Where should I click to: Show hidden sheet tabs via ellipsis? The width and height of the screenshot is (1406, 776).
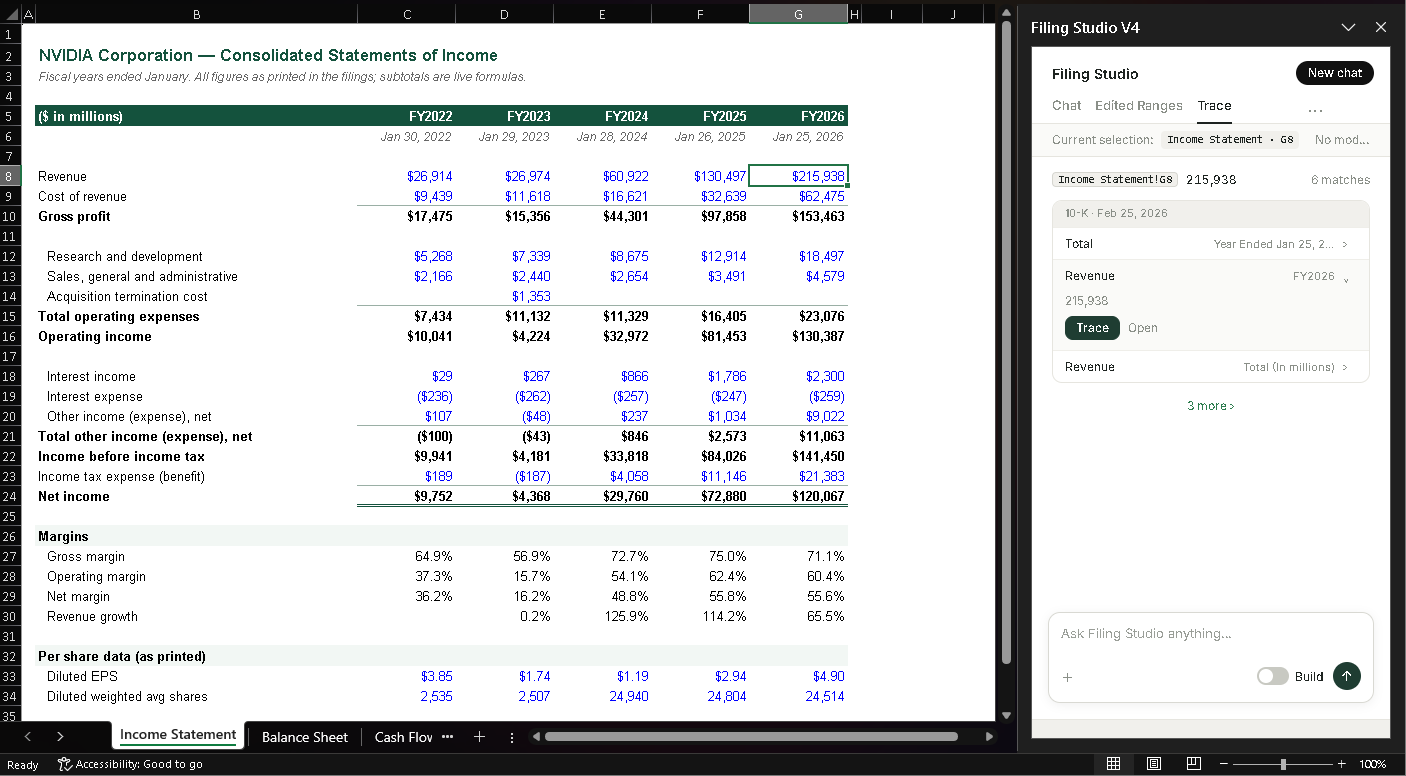(447, 737)
